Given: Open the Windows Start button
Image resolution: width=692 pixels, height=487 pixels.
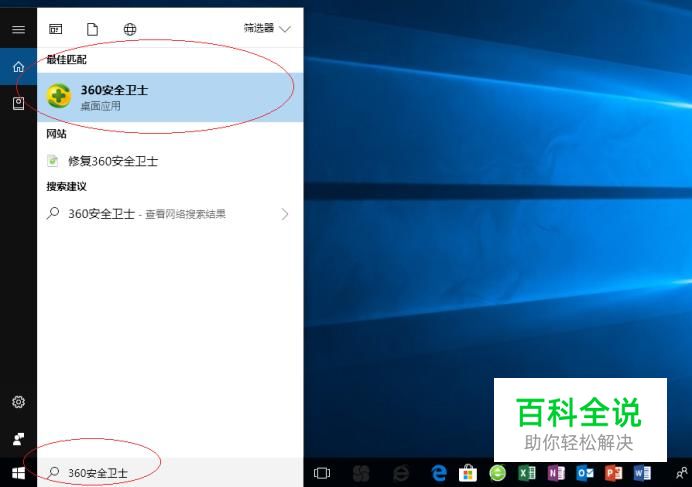Looking at the screenshot, I should coord(18,473).
